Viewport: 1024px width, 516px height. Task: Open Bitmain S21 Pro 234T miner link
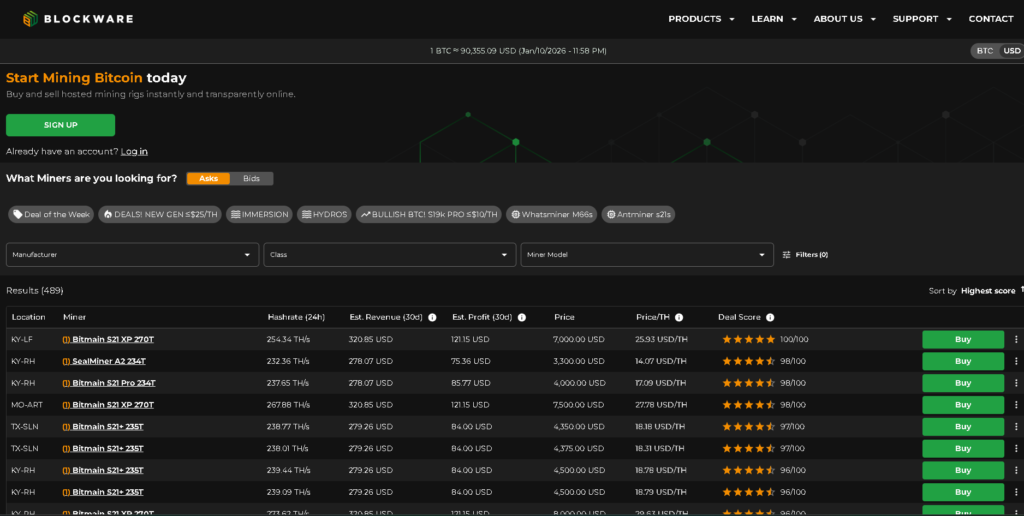(109, 383)
